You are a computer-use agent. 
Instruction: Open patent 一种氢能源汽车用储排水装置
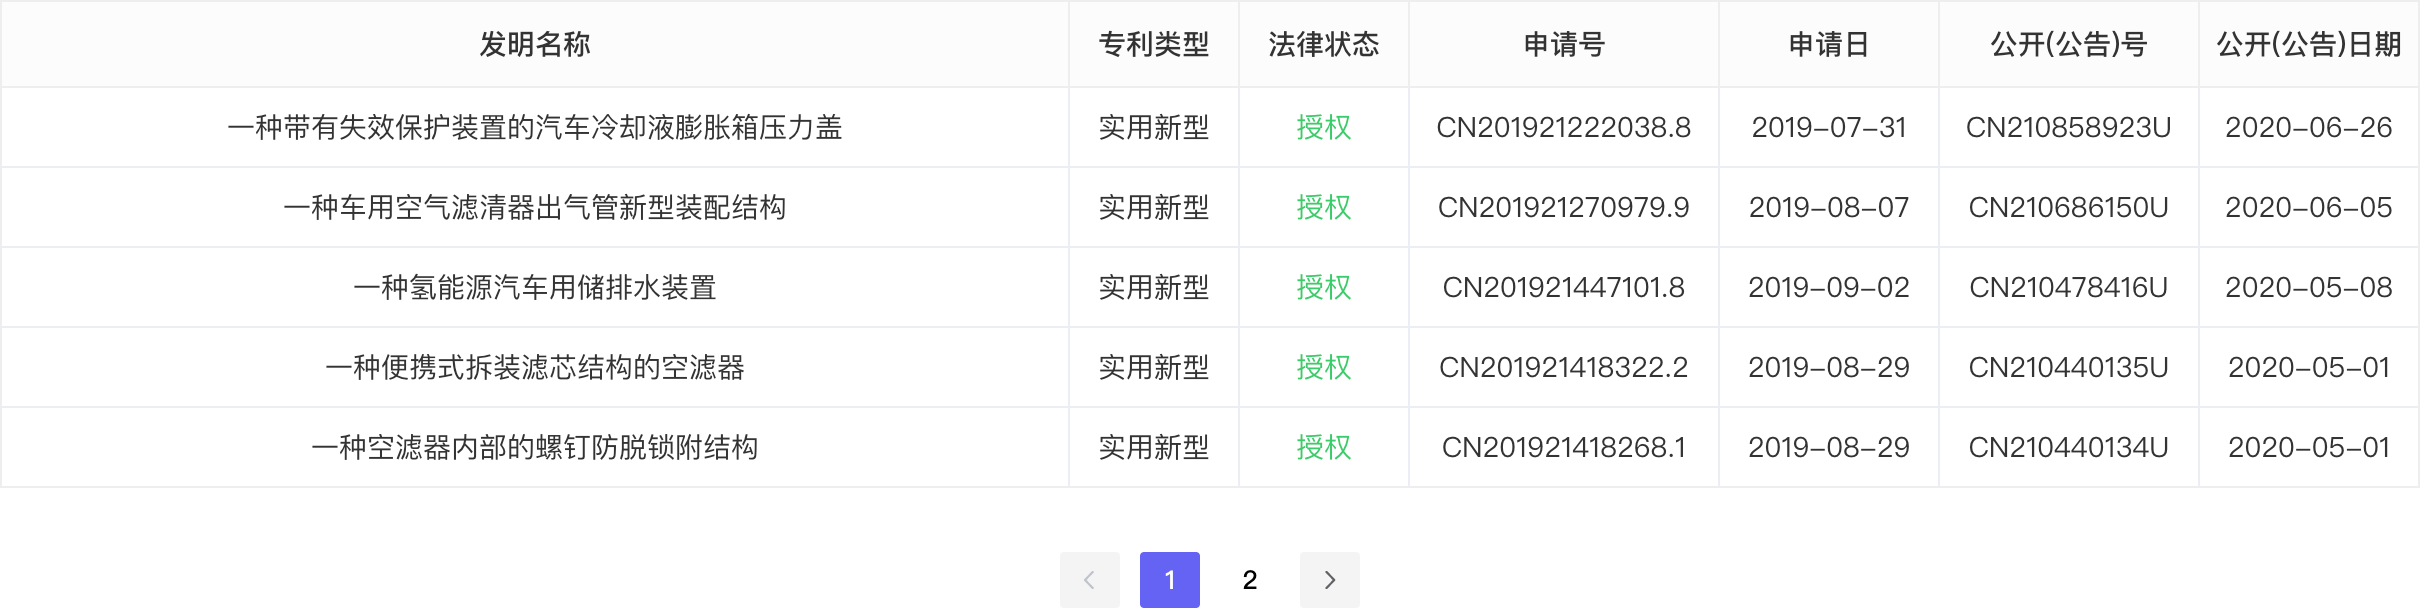[x=534, y=287]
